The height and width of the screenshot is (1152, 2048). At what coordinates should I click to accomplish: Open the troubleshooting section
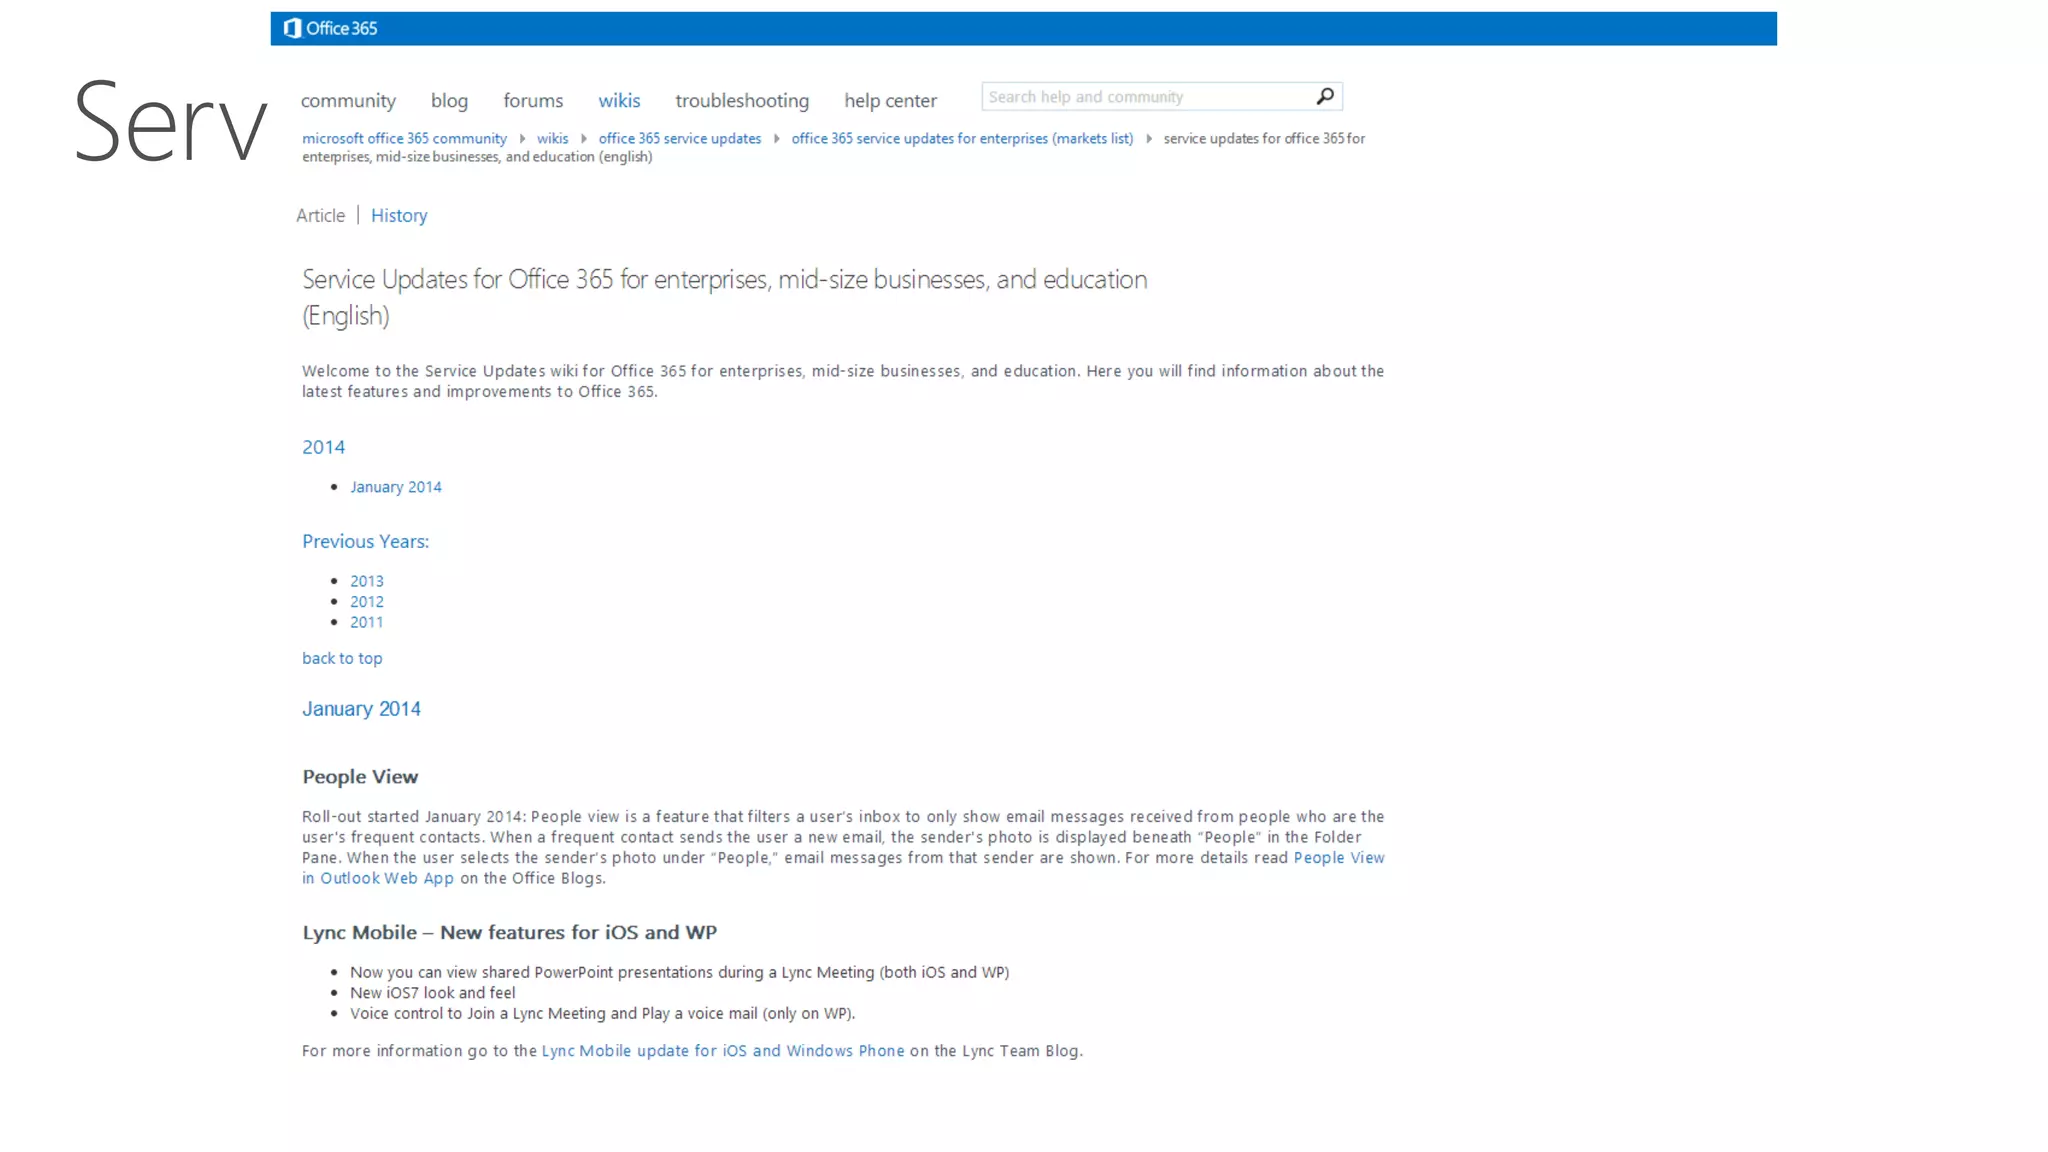741,100
